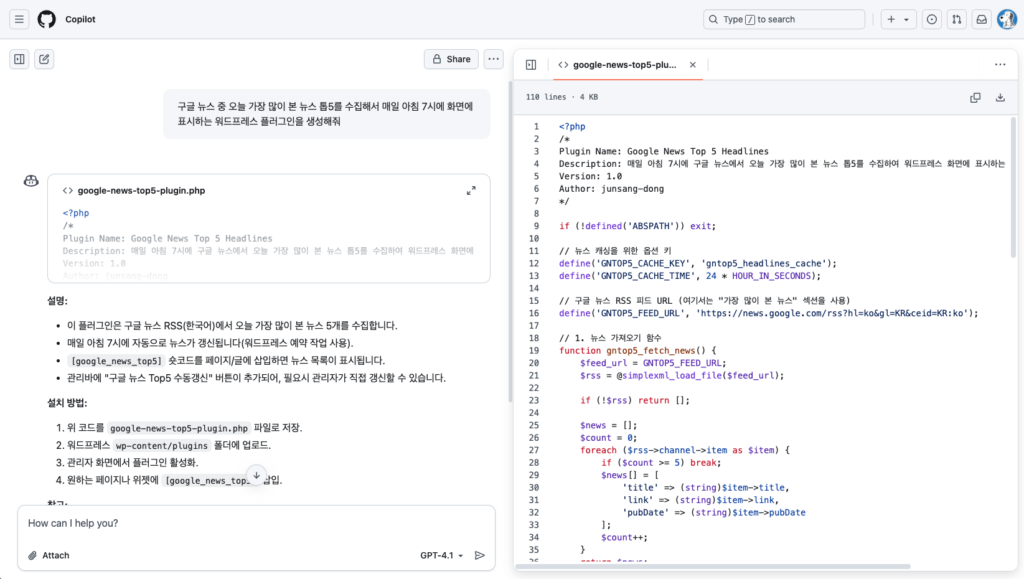Click the 'Version: 1.0' line in code panel

pyautogui.click(x=590, y=176)
